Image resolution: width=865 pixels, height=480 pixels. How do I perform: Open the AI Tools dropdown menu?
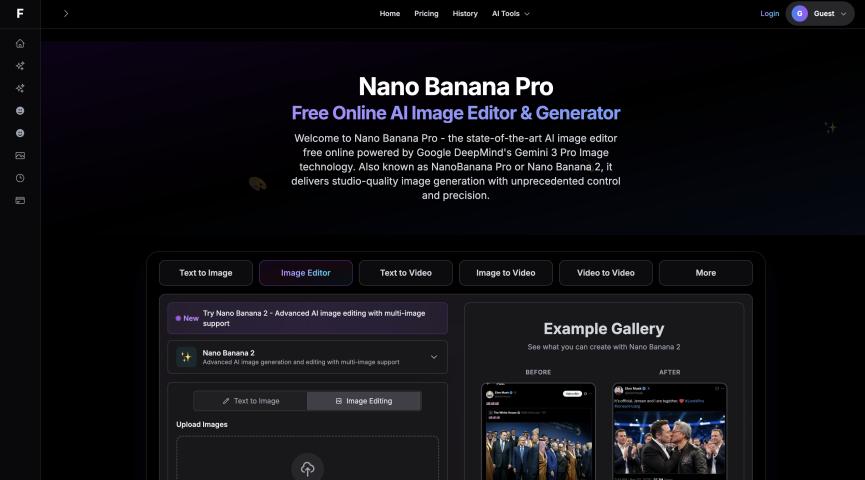510,14
